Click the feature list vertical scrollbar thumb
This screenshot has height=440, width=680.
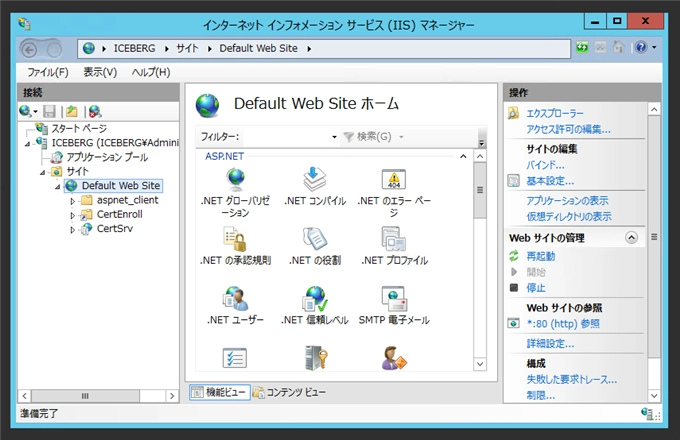[480, 190]
